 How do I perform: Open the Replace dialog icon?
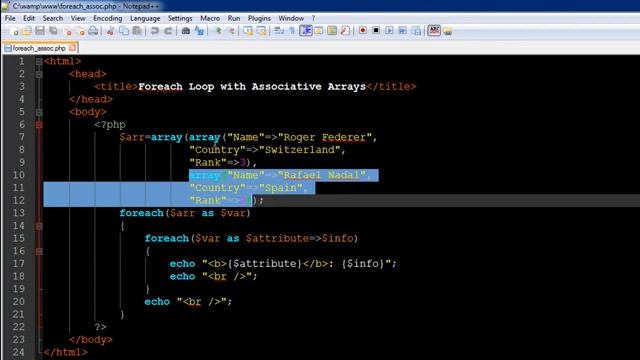click(x=199, y=31)
